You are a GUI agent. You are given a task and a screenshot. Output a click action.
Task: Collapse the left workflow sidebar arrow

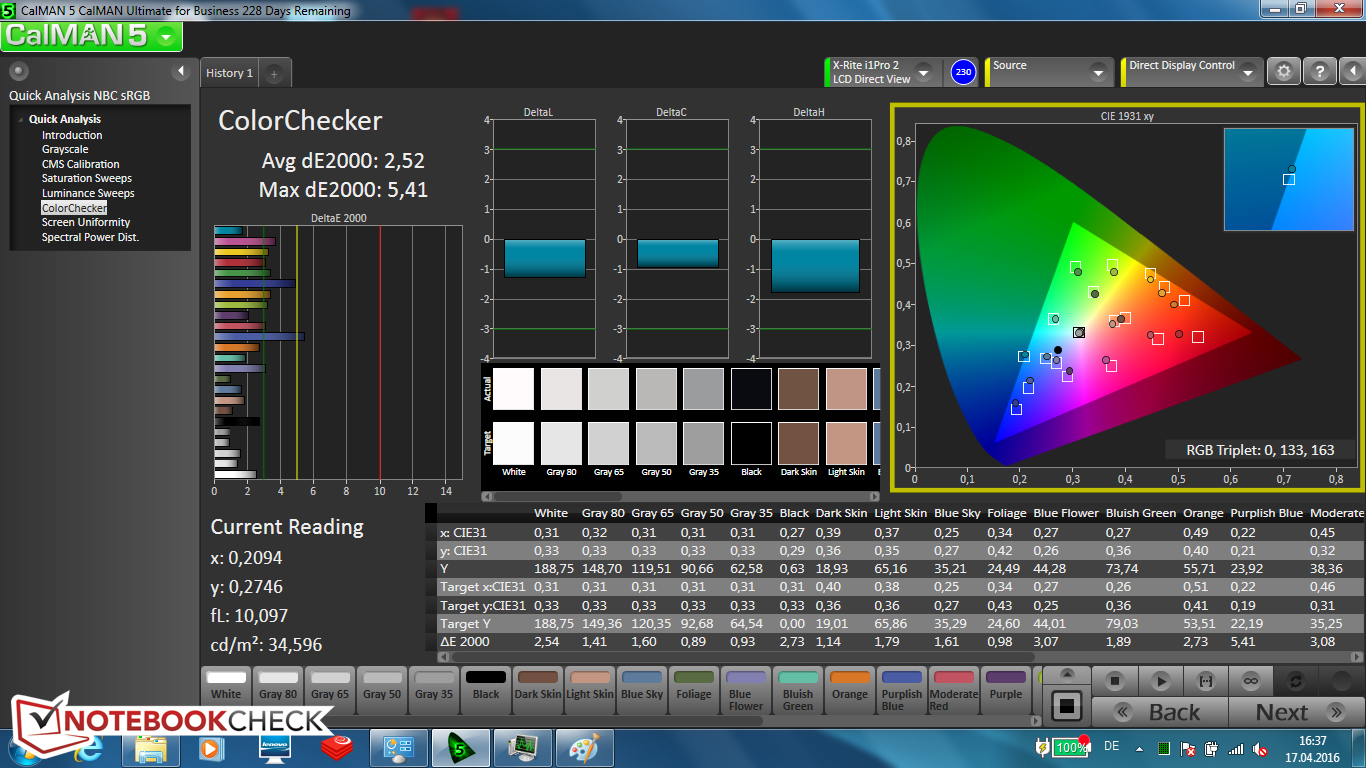click(181, 71)
